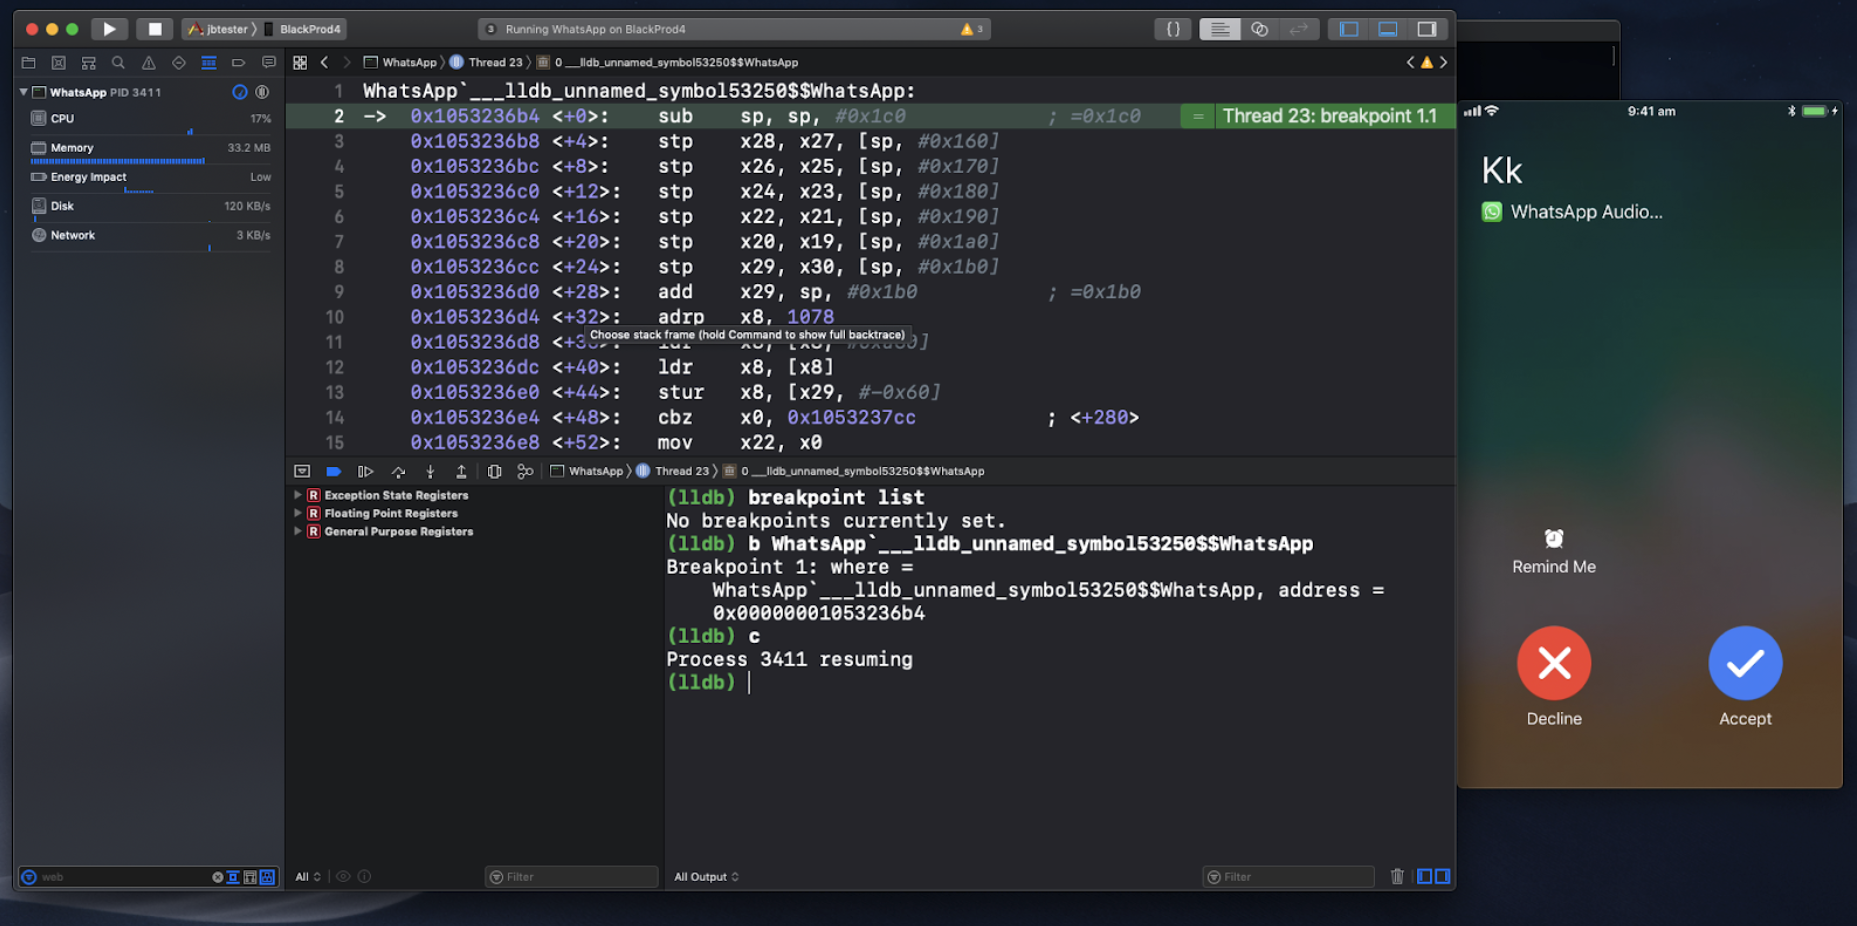Click the variables view Filter field
Image resolution: width=1857 pixels, height=926 pixels.
572,877
